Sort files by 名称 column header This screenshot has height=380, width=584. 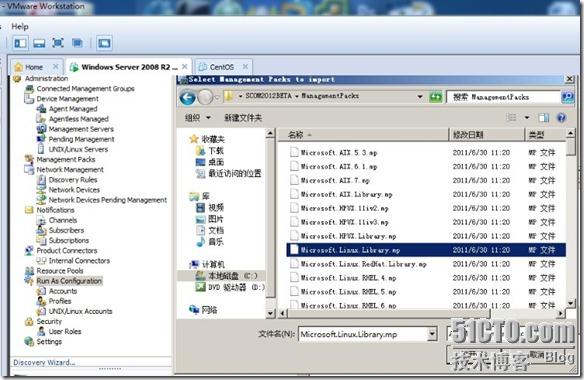click(363, 135)
